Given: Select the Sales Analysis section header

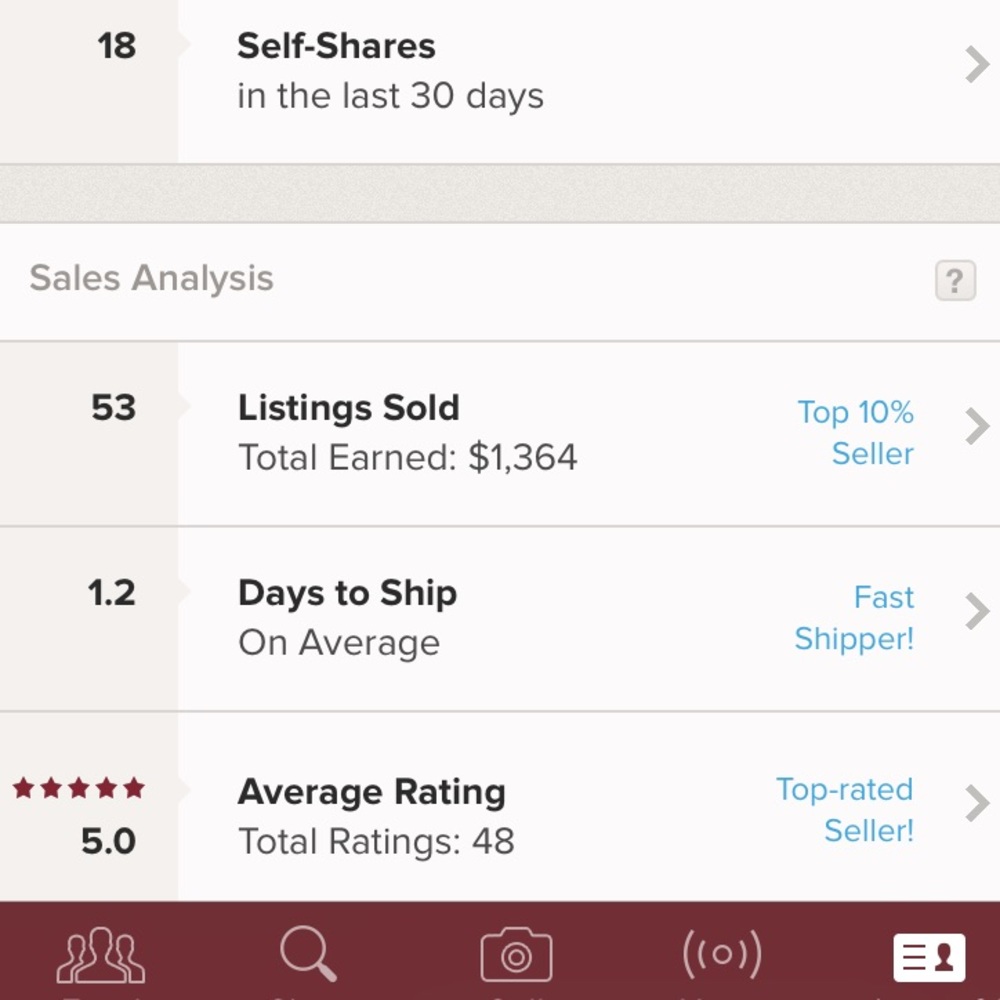Looking at the screenshot, I should pyautogui.click(x=152, y=278).
